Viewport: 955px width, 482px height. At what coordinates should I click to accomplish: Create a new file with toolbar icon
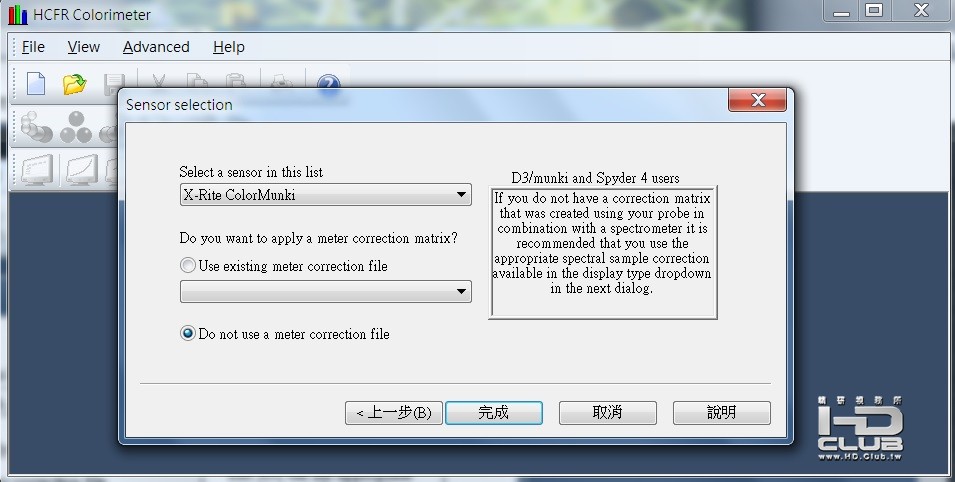point(36,83)
